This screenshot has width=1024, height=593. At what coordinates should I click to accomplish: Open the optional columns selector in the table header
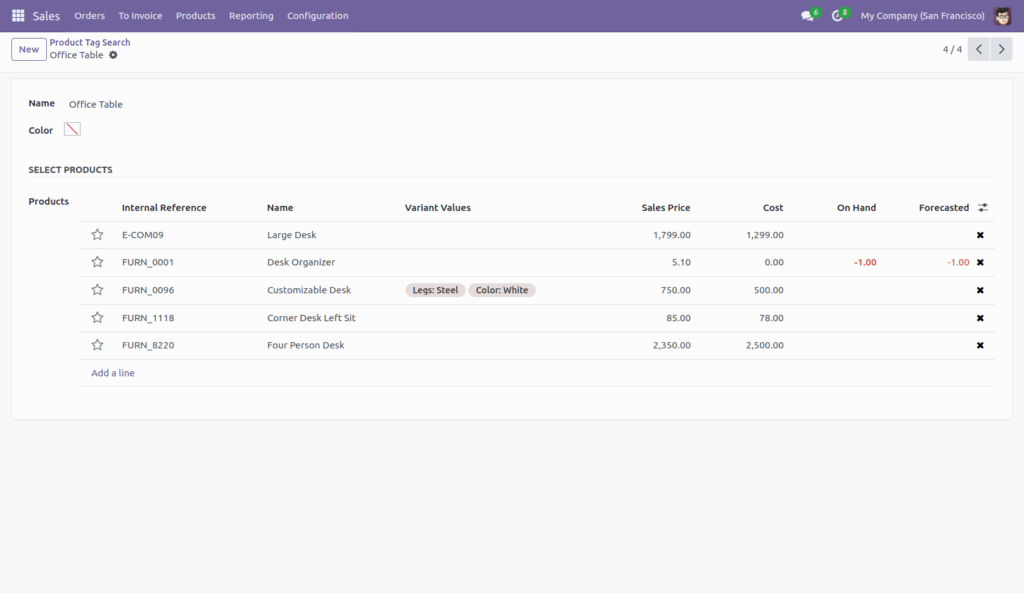pyautogui.click(x=981, y=207)
